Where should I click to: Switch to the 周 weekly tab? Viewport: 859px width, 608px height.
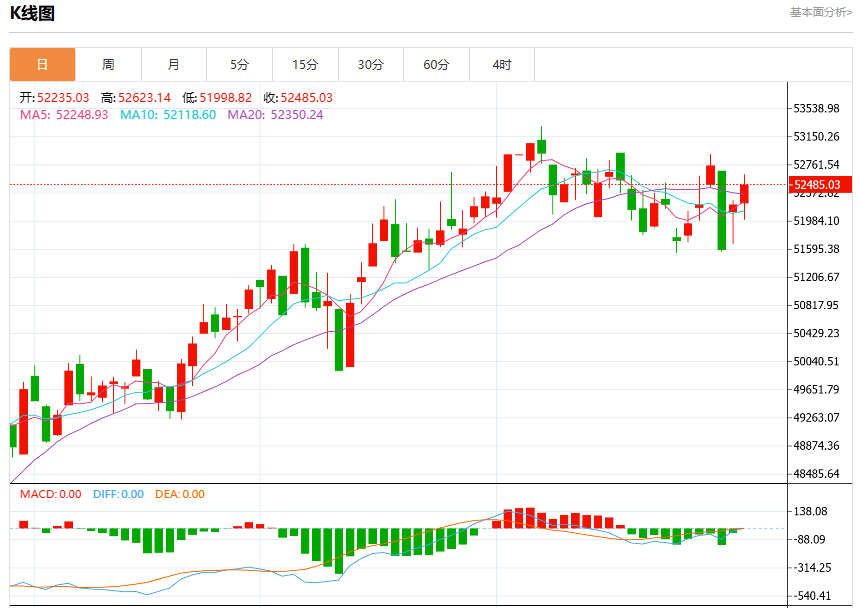pos(108,65)
